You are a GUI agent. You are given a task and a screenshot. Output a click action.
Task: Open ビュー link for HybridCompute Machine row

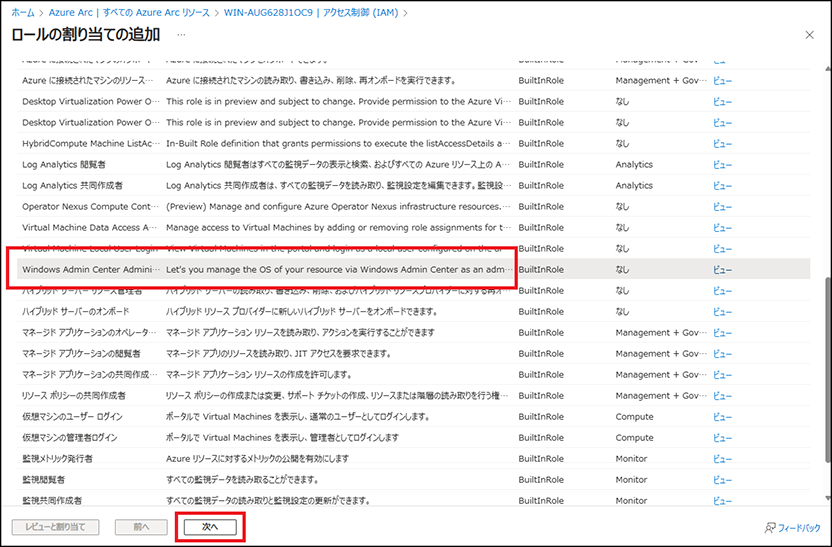click(722, 143)
